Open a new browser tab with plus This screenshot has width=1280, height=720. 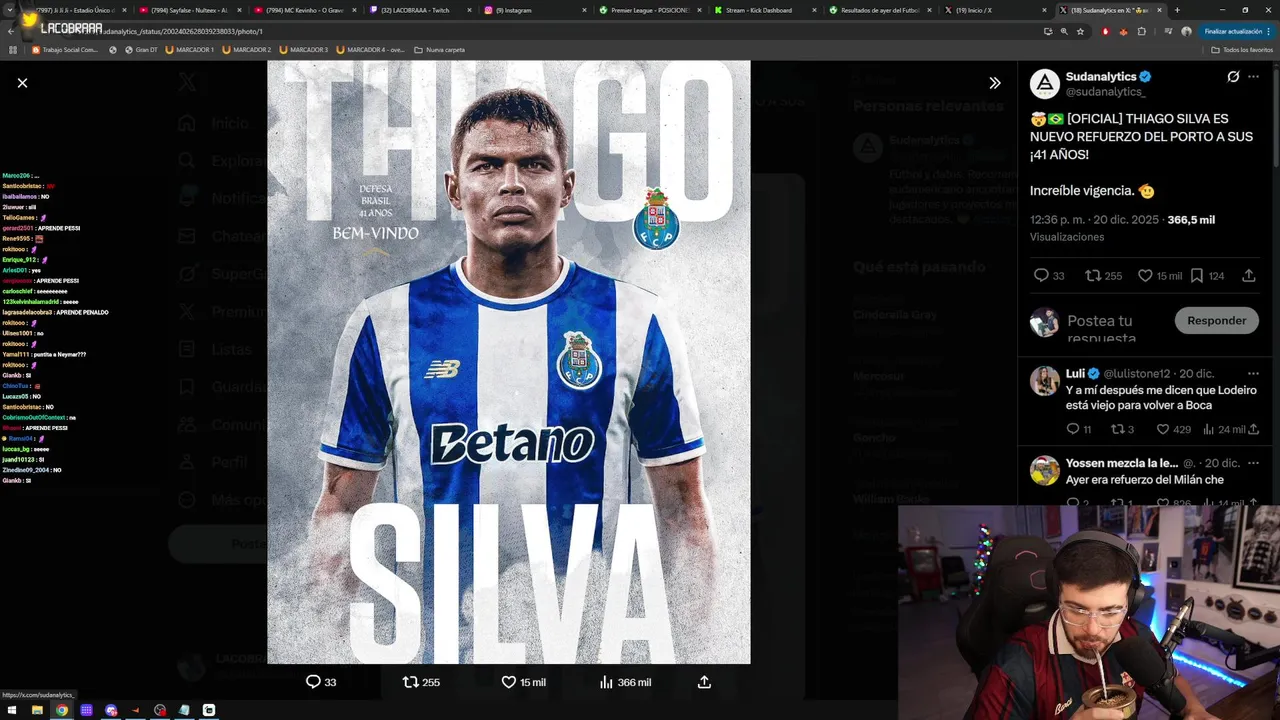click(1177, 10)
